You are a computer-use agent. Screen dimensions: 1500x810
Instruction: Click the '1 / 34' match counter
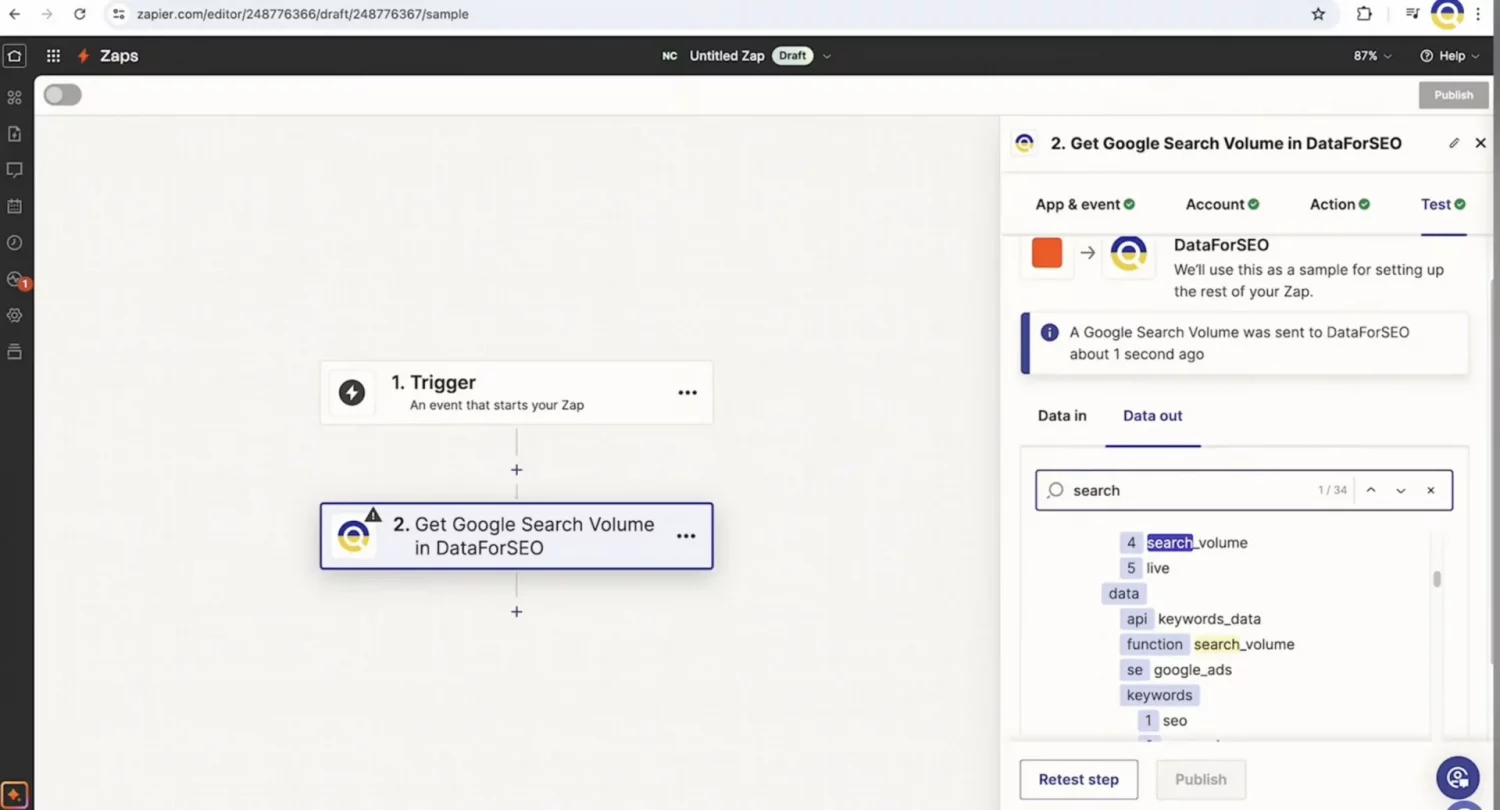click(x=1332, y=491)
